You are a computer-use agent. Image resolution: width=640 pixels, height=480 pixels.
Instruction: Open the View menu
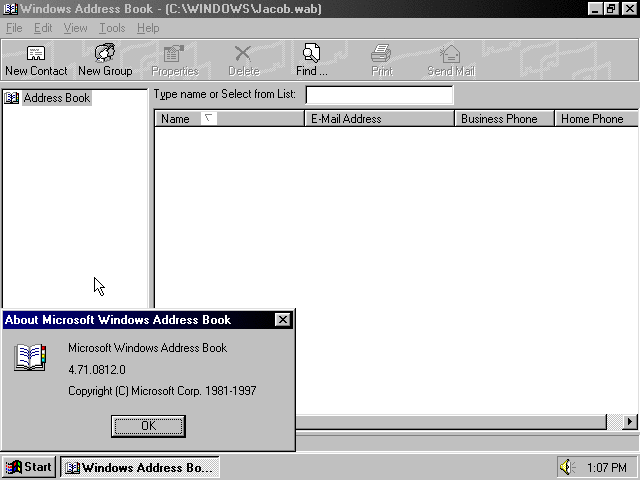point(75,28)
